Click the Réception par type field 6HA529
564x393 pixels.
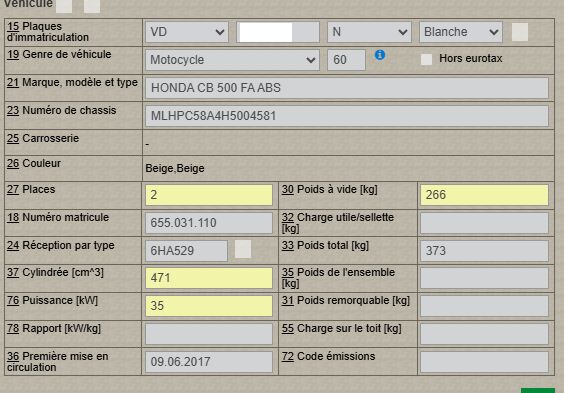186,251
